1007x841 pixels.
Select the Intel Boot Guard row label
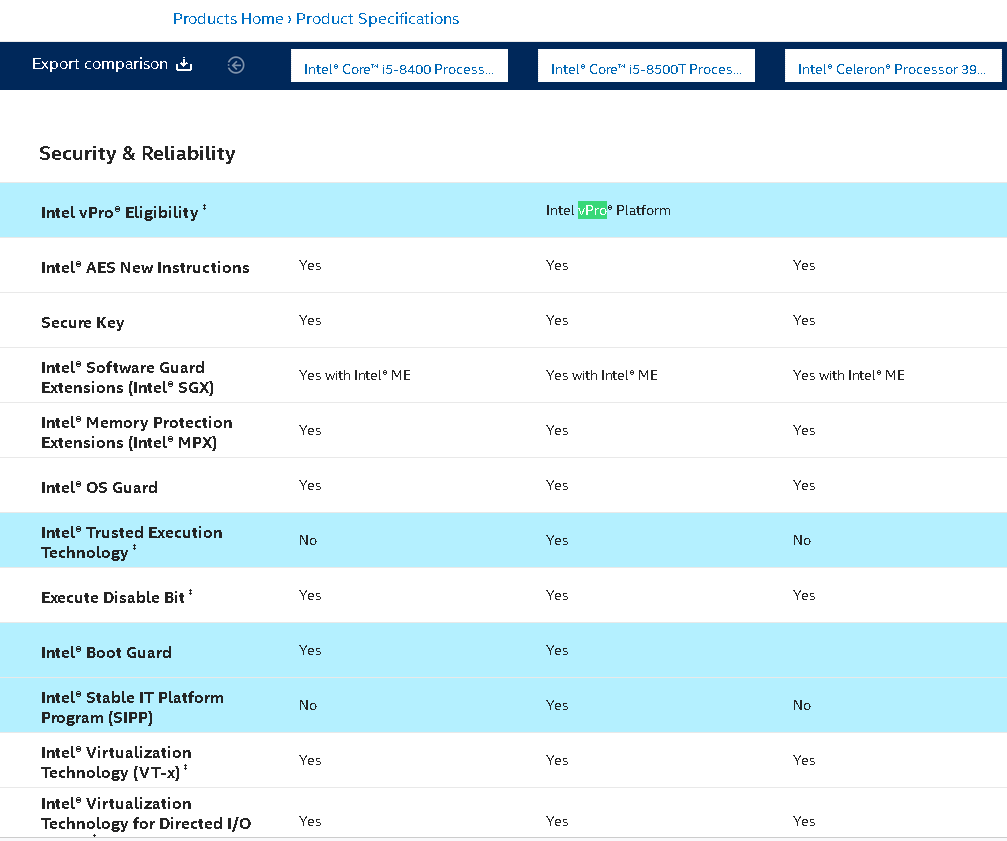107,652
